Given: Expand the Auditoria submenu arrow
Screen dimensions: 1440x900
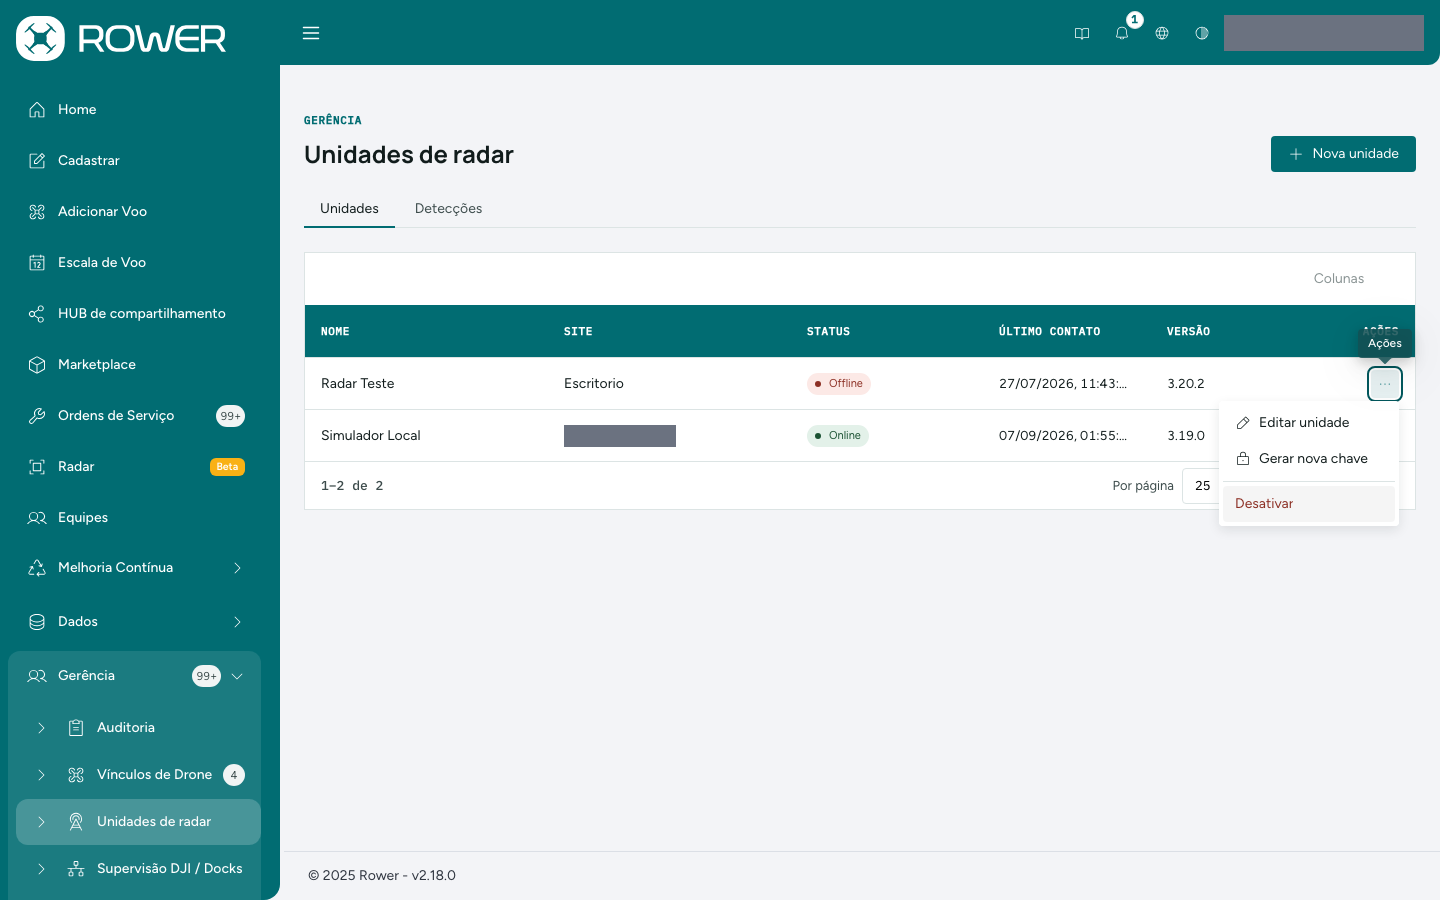Looking at the screenshot, I should [x=41, y=728].
